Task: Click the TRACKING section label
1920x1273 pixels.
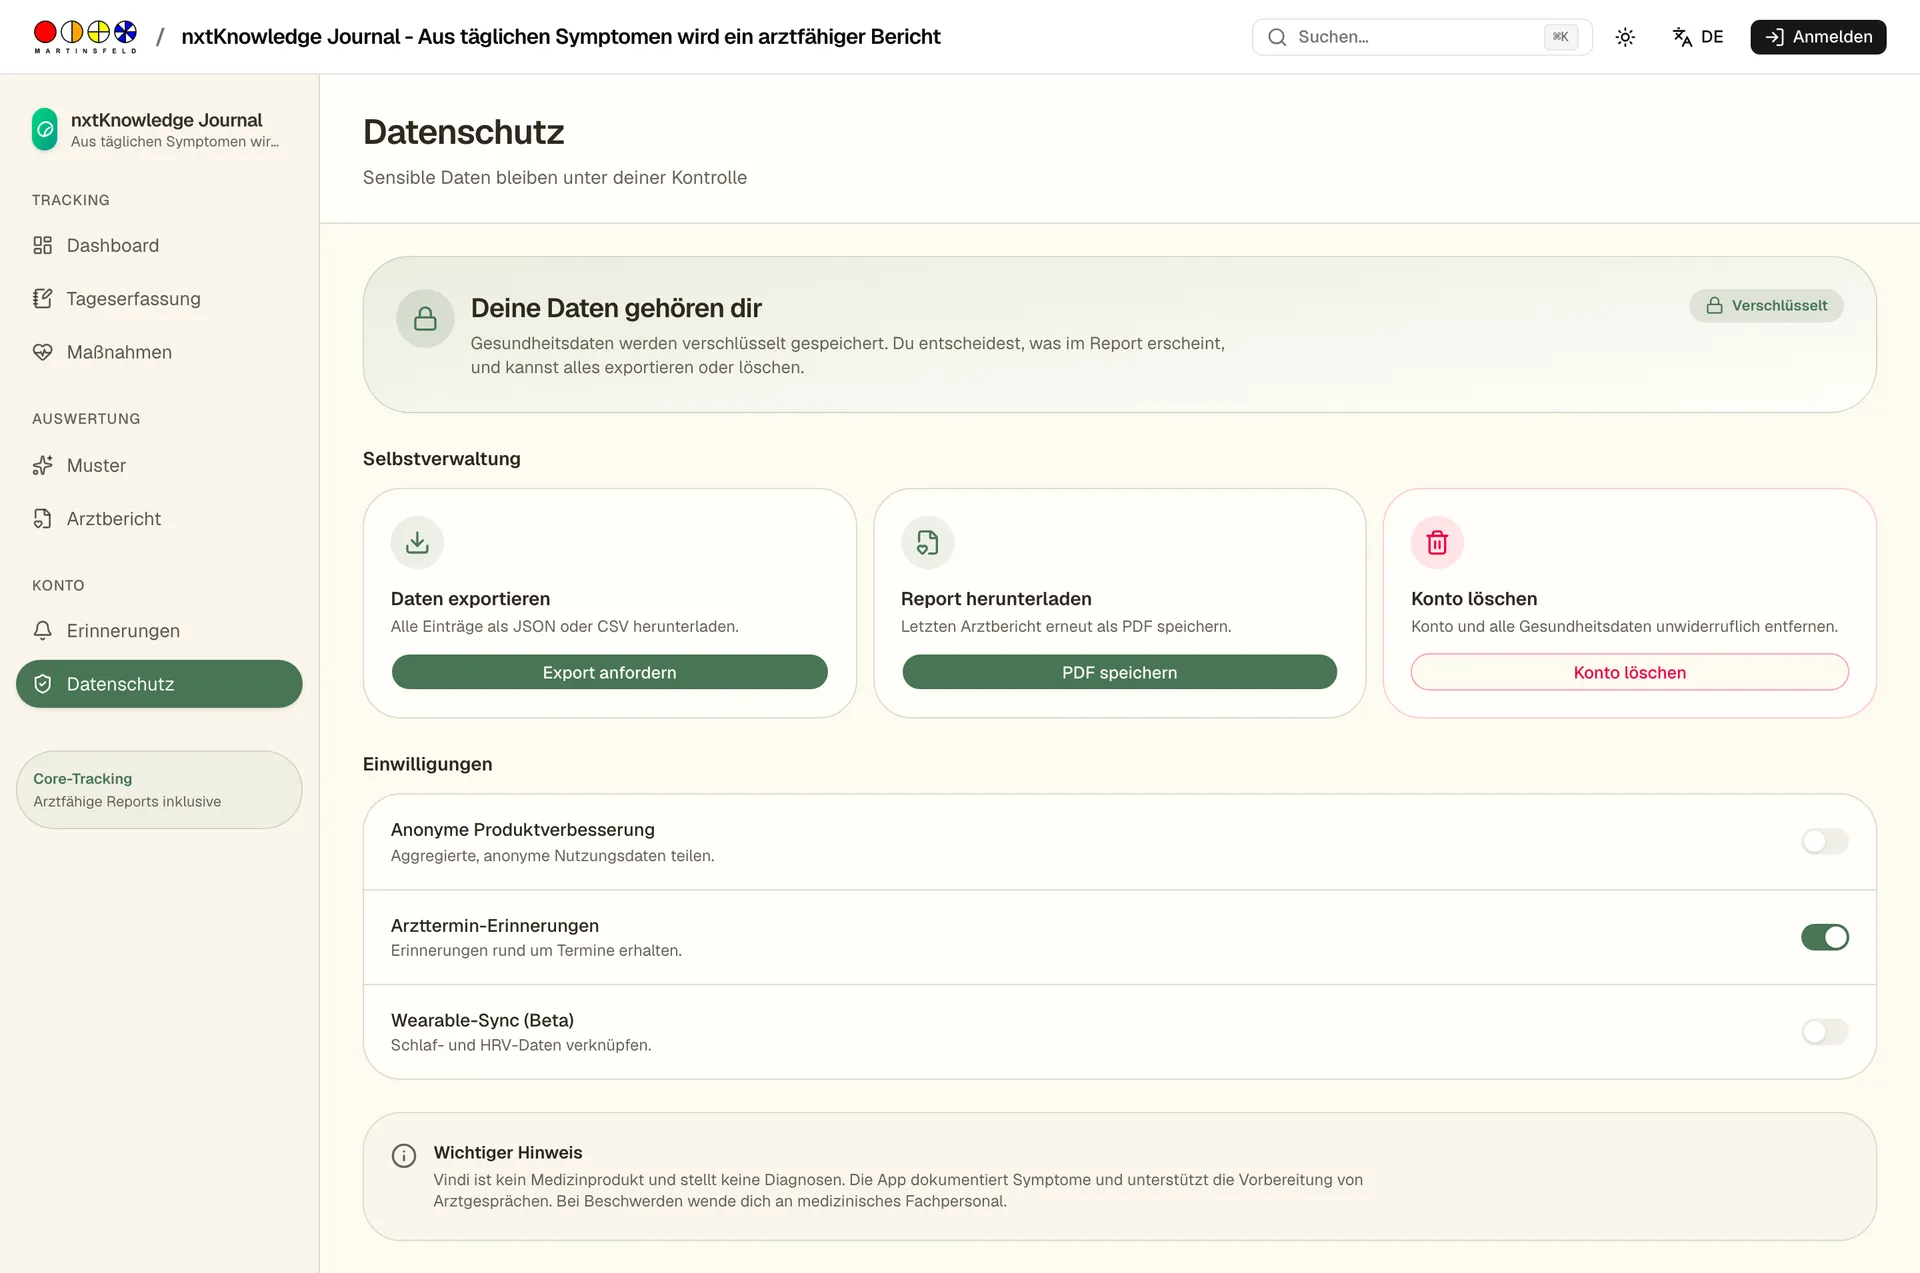Action: (x=70, y=200)
